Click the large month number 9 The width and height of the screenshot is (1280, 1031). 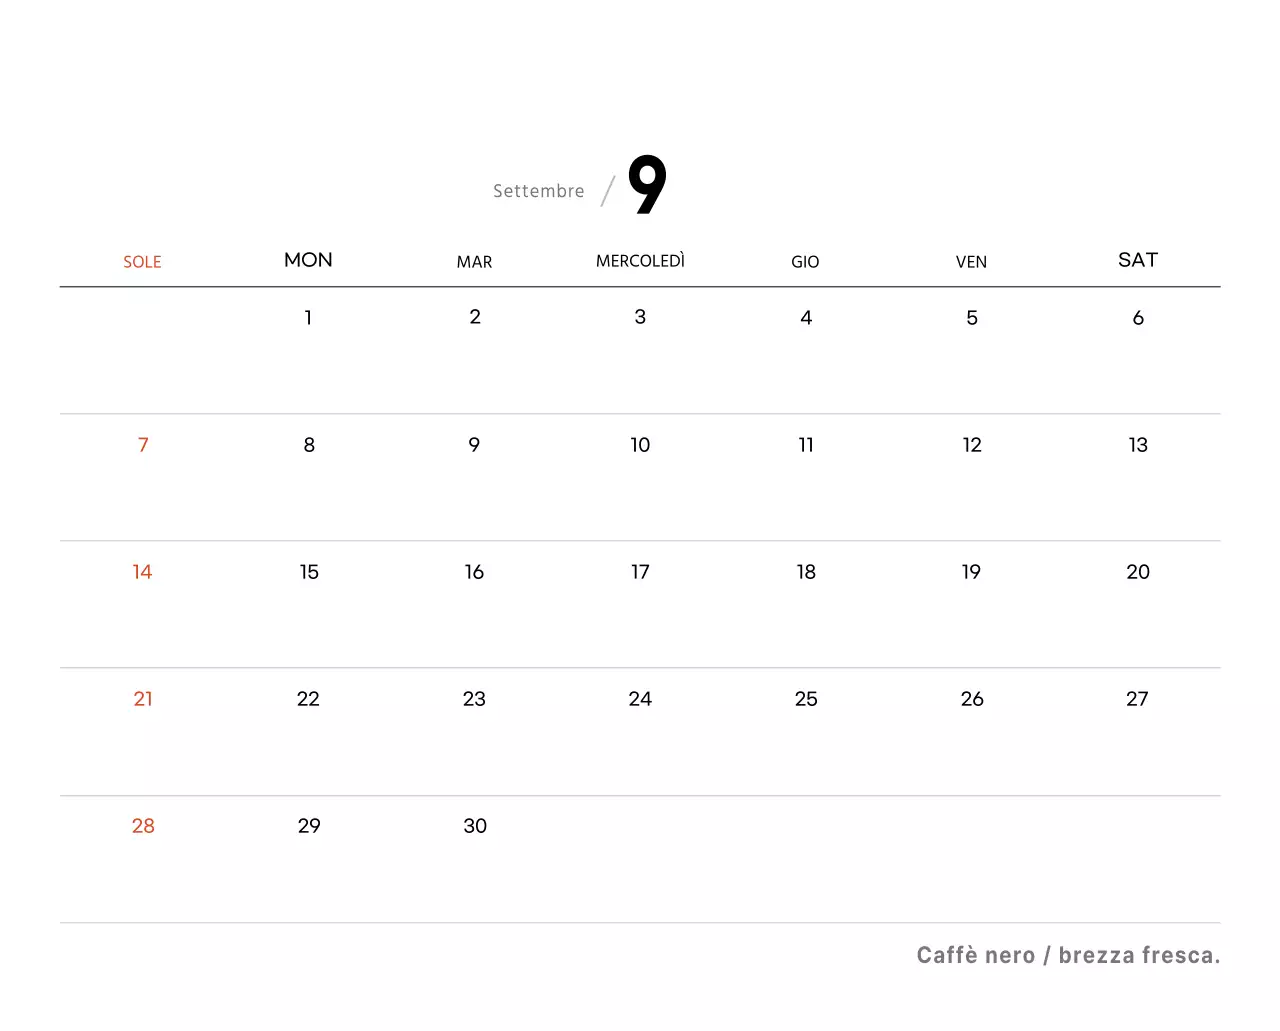[647, 185]
